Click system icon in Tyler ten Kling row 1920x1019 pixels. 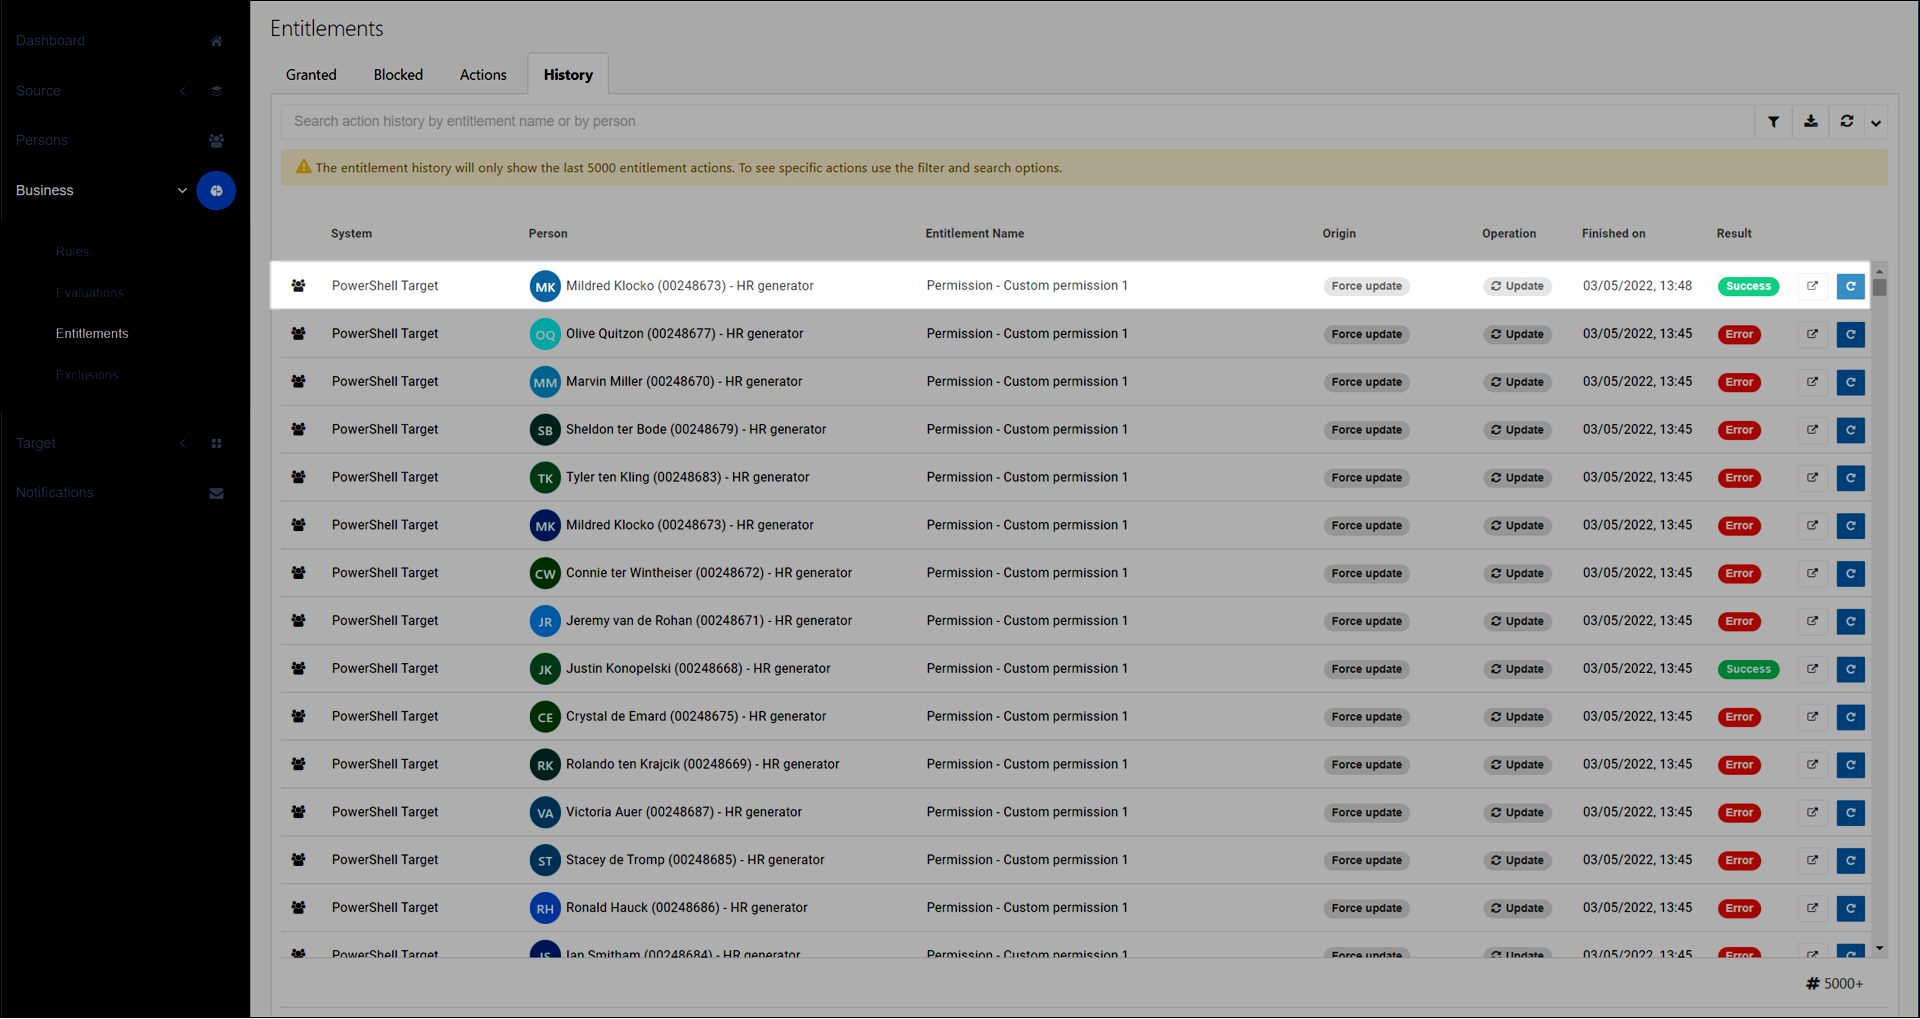click(x=298, y=478)
